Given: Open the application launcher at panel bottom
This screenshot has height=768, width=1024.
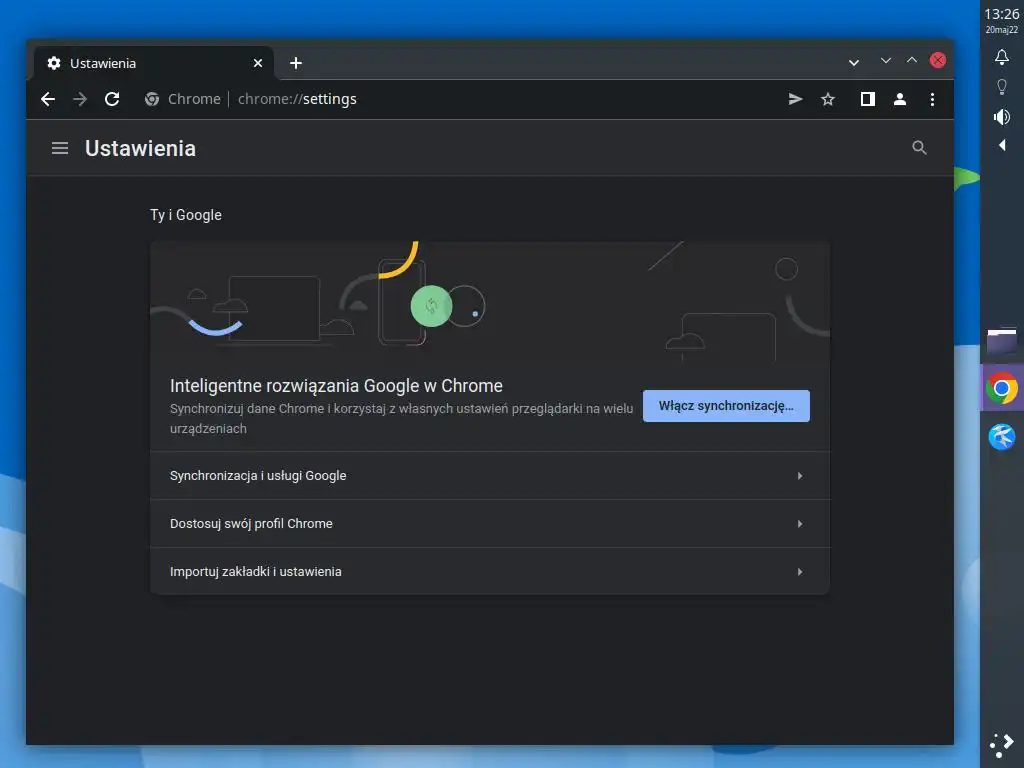Looking at the screenshot, I should tap(1002, 744).
